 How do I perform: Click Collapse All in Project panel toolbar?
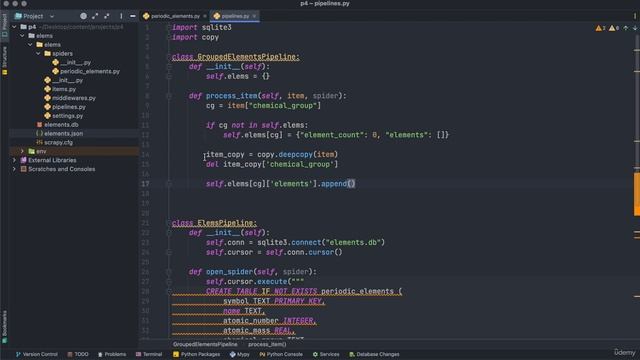point(107,16)
